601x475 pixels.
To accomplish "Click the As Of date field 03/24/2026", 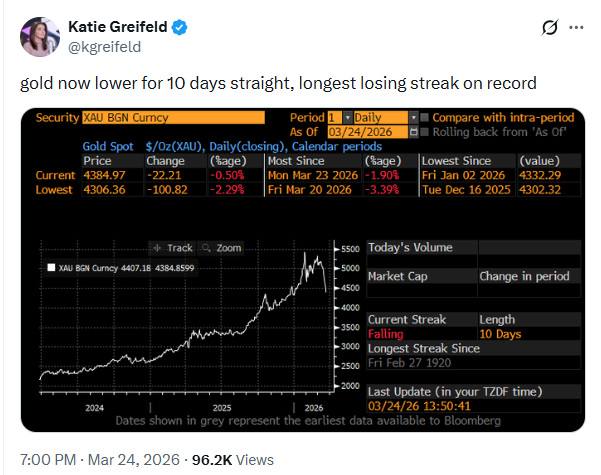I will click(363, 131).
